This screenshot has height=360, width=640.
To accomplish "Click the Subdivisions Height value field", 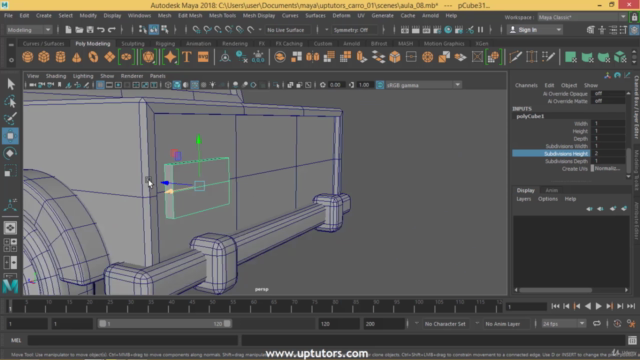I will (x=608, y=153).
